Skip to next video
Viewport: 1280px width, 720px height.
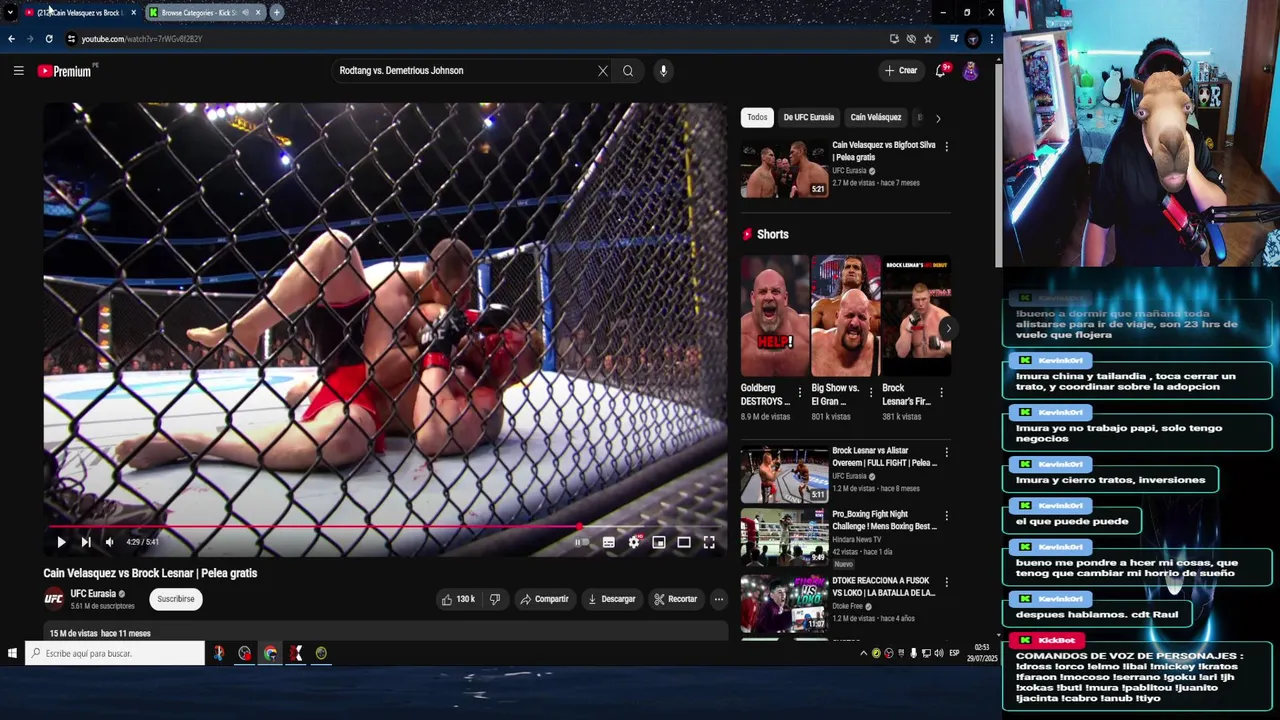pos(86,542)
